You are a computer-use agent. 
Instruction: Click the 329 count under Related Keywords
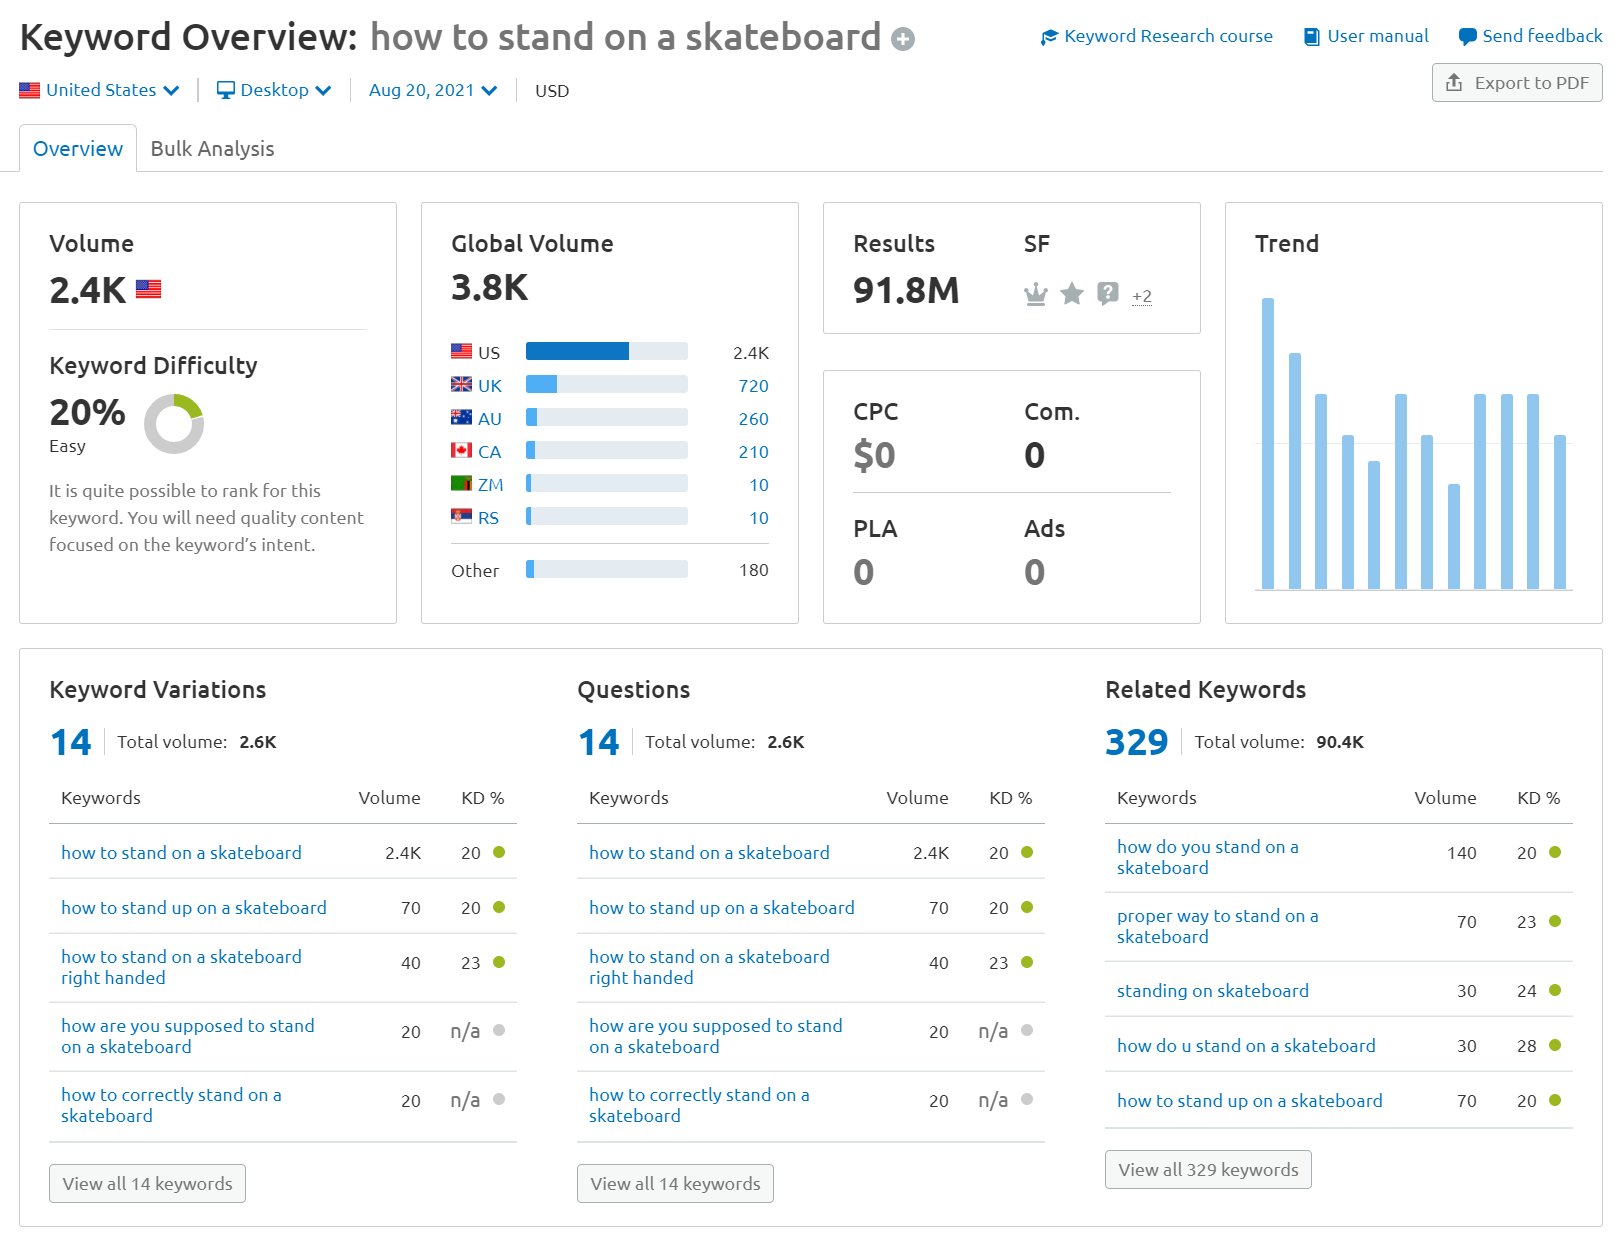1137,742
